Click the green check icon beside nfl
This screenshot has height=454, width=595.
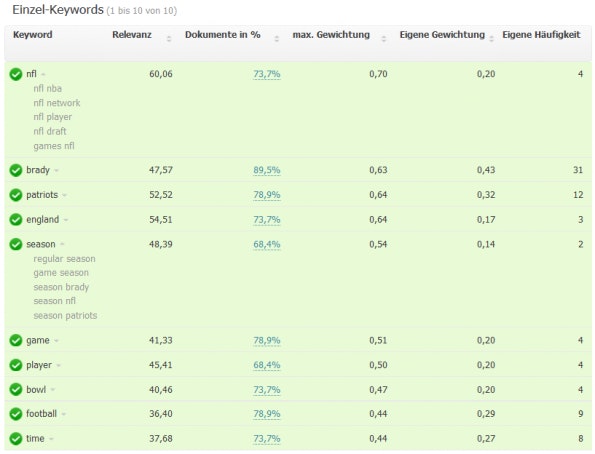pyautogui.click(x=16, y=74)
